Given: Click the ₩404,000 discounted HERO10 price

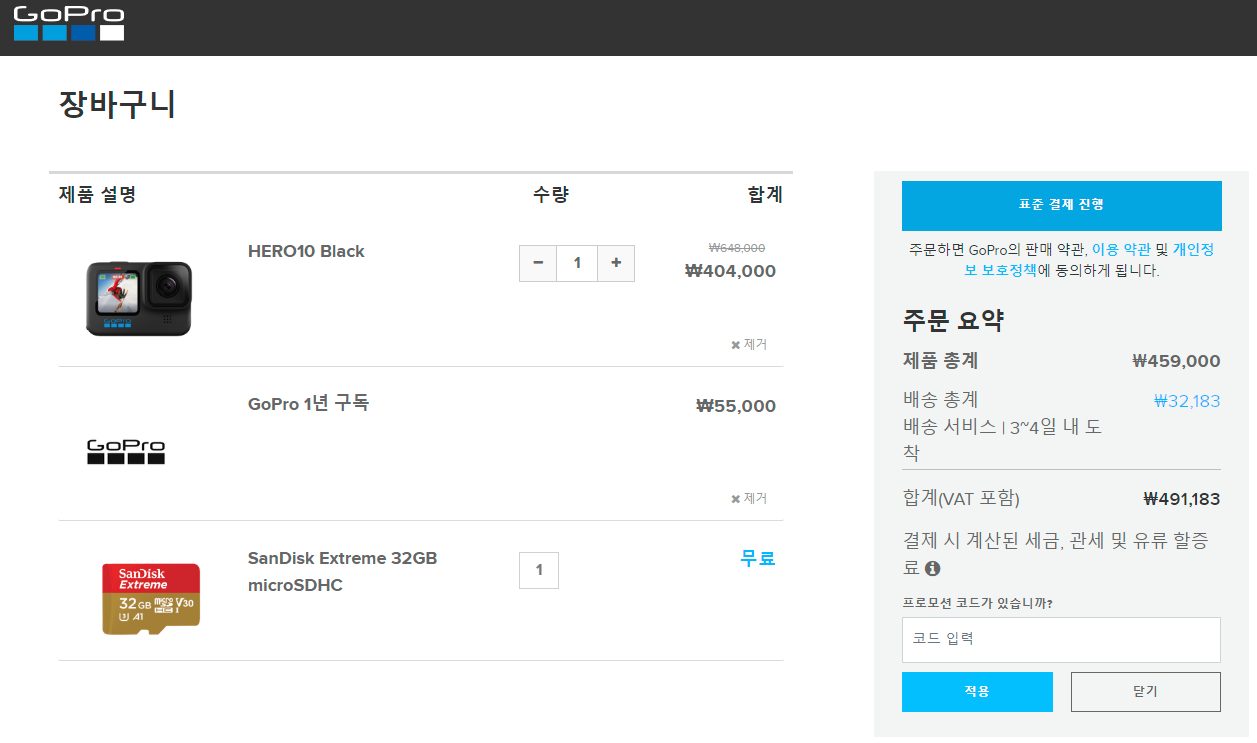Looking at the screenshot, I should click(730, 271).
